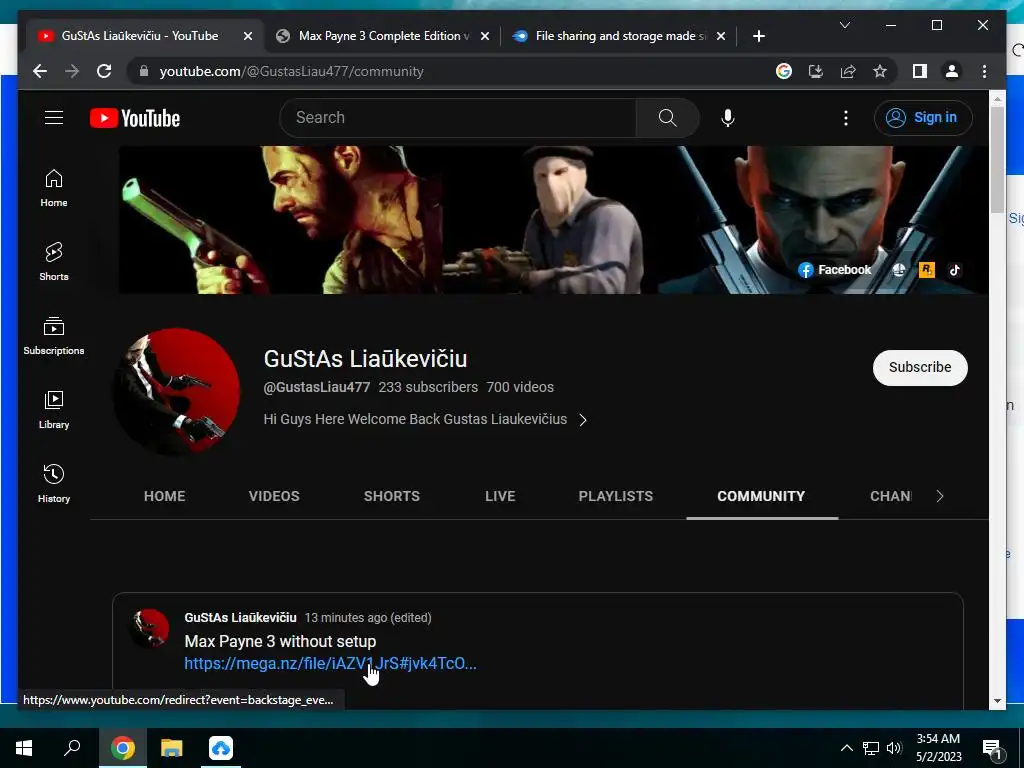Focus the YouTube Search field
1024x768 pixels.
click(458, 118)
